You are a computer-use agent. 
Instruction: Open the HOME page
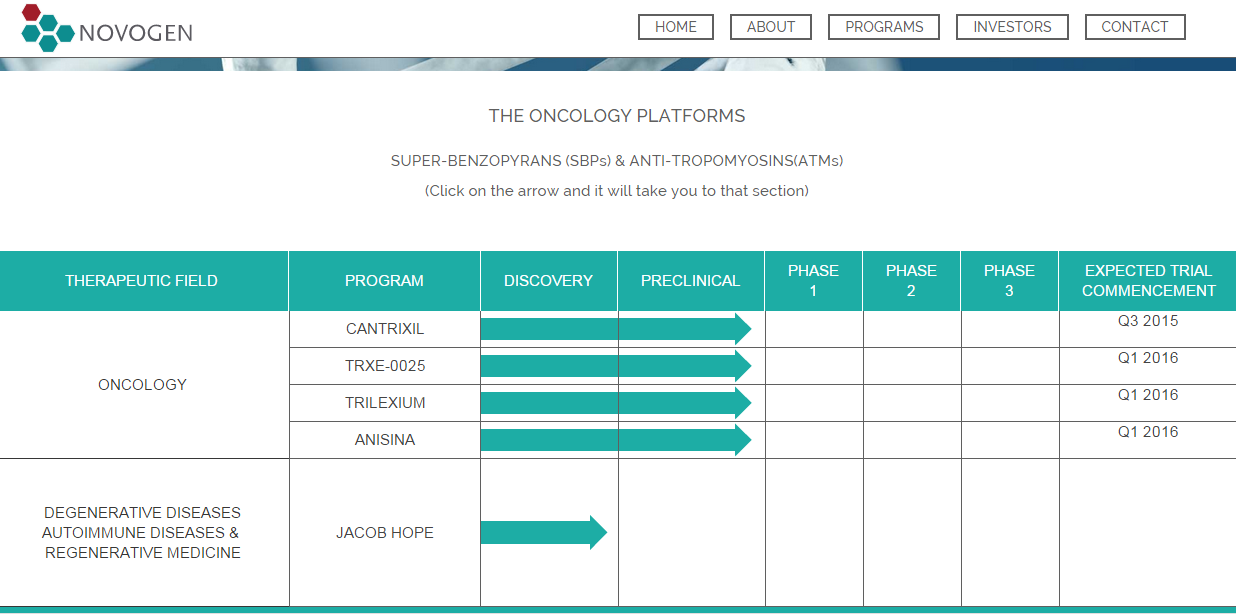click(676, 27)
